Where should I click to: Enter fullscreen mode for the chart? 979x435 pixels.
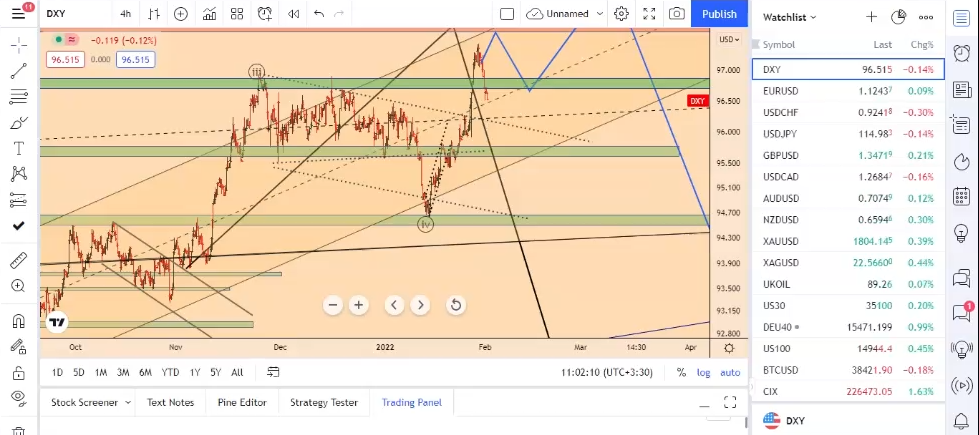650,14
